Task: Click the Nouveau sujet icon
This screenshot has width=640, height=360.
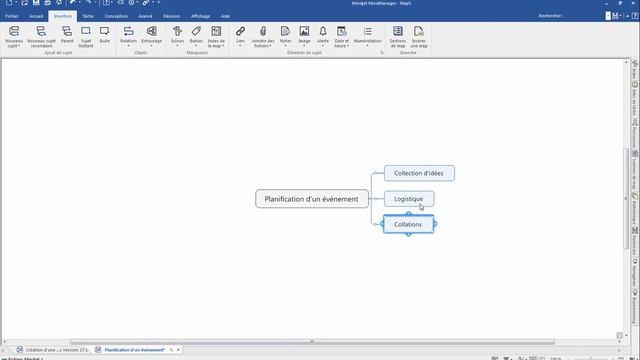Action: (14, 31)
